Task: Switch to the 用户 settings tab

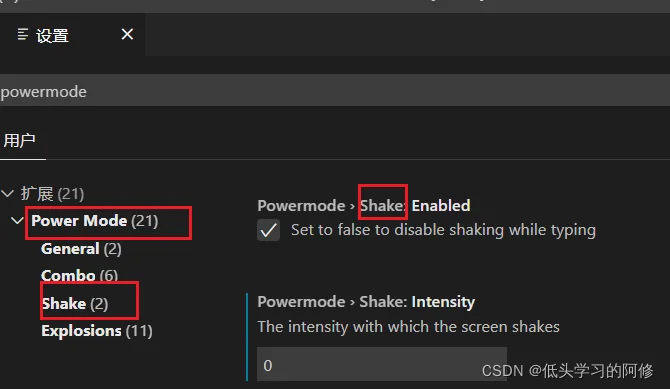Action: click(x=20, y=140)
